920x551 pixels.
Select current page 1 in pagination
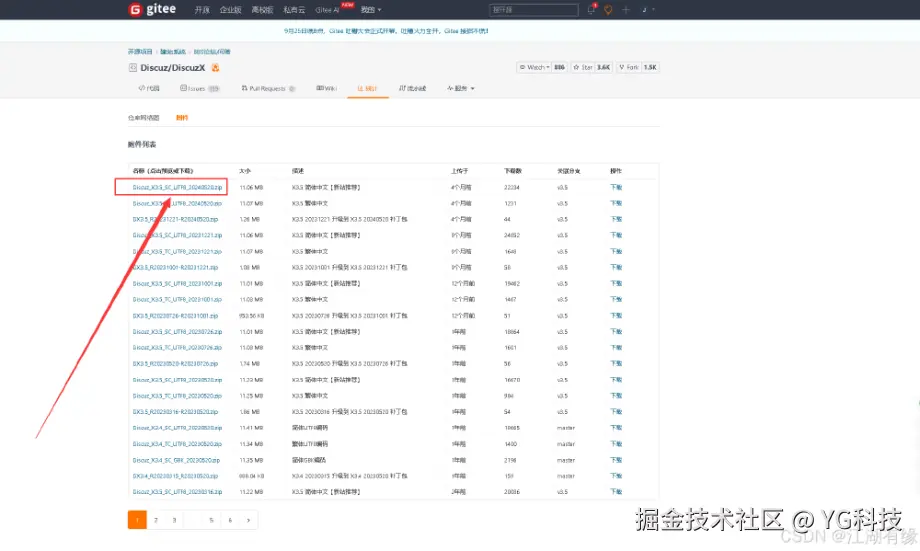(x=137, y=520)
